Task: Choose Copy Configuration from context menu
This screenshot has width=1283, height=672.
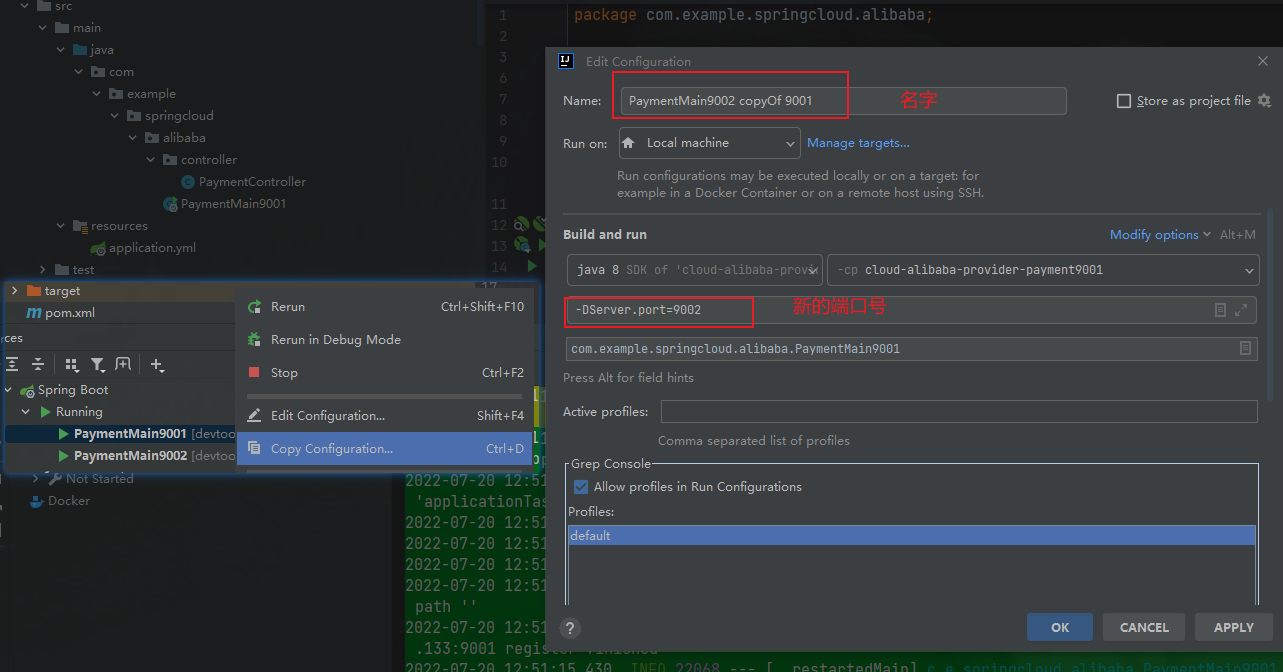Action: click(x=331, y=449)
